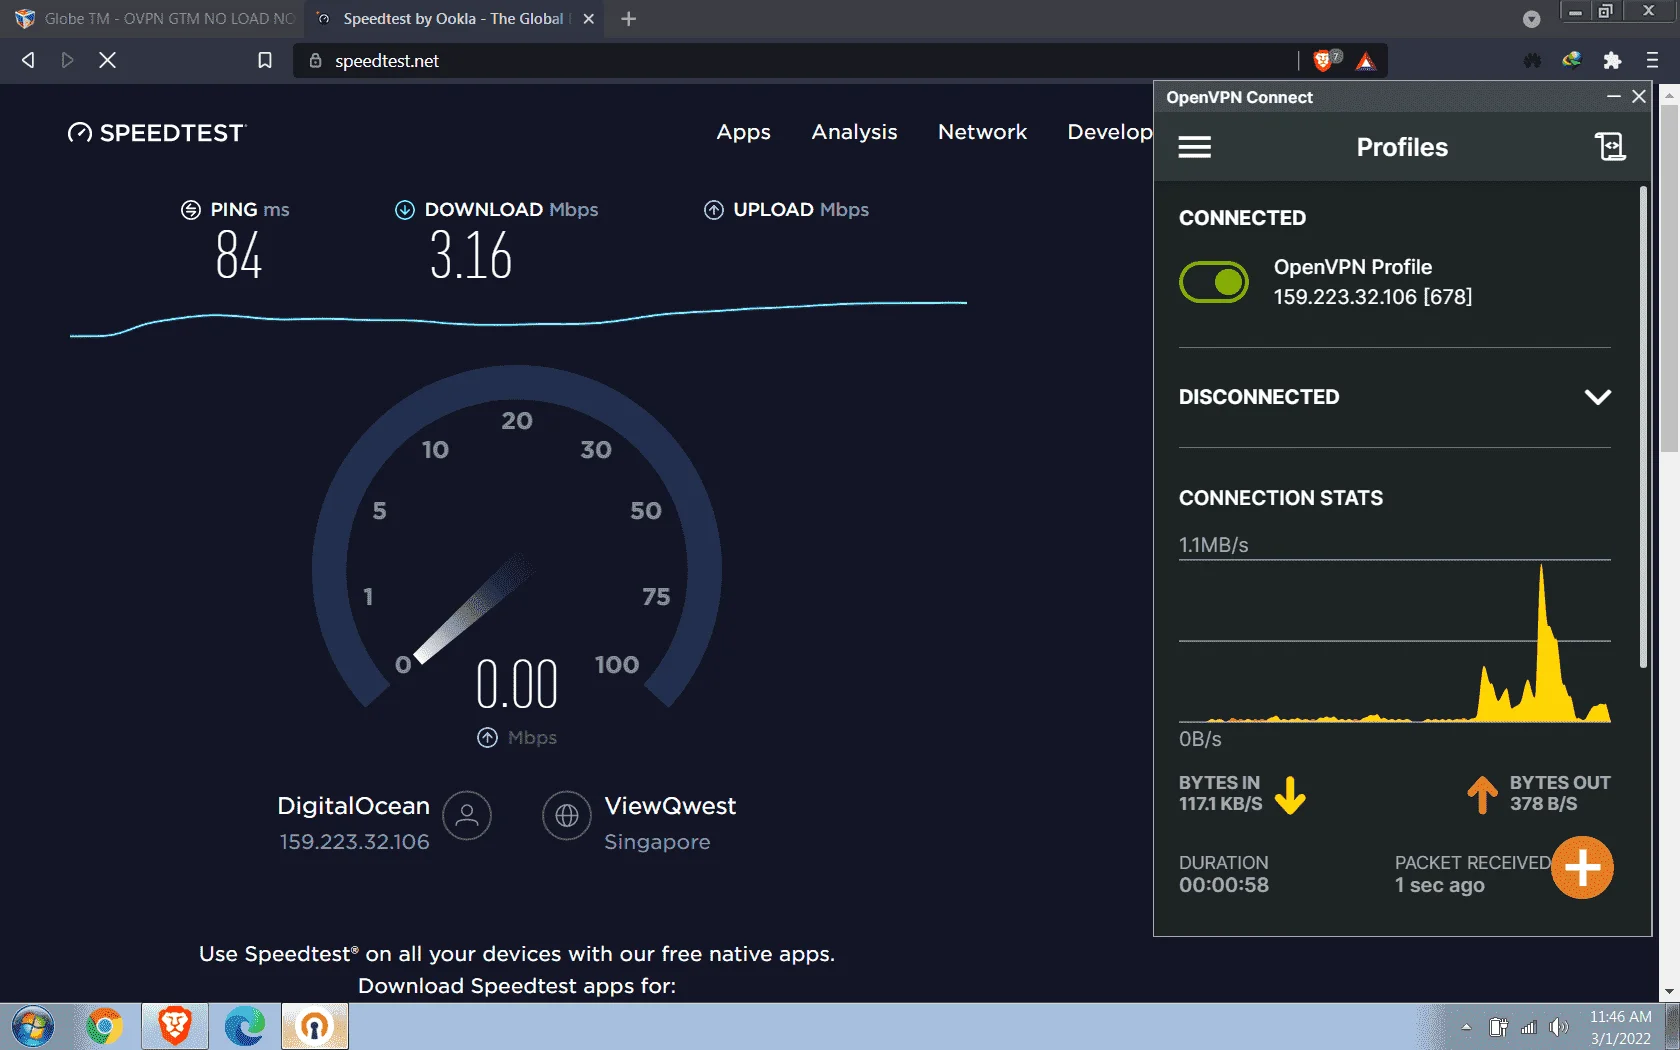This screenshot has width=1680, height=1050.
Task: Click the CONNECTION STATS heading
Action: click(x=1281, y=498)
